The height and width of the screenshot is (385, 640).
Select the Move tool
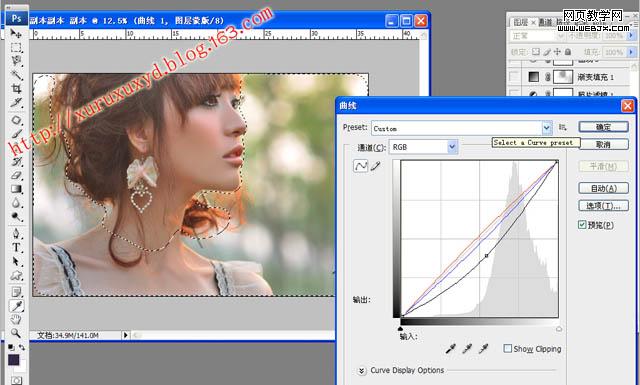pos(16,33)
